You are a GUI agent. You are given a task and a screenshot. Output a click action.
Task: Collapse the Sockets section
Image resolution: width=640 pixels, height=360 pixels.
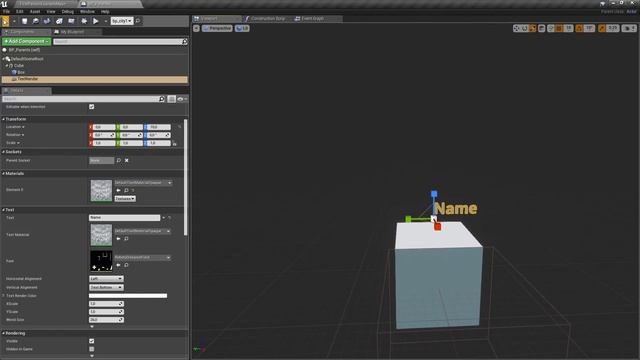coord(4,152)
